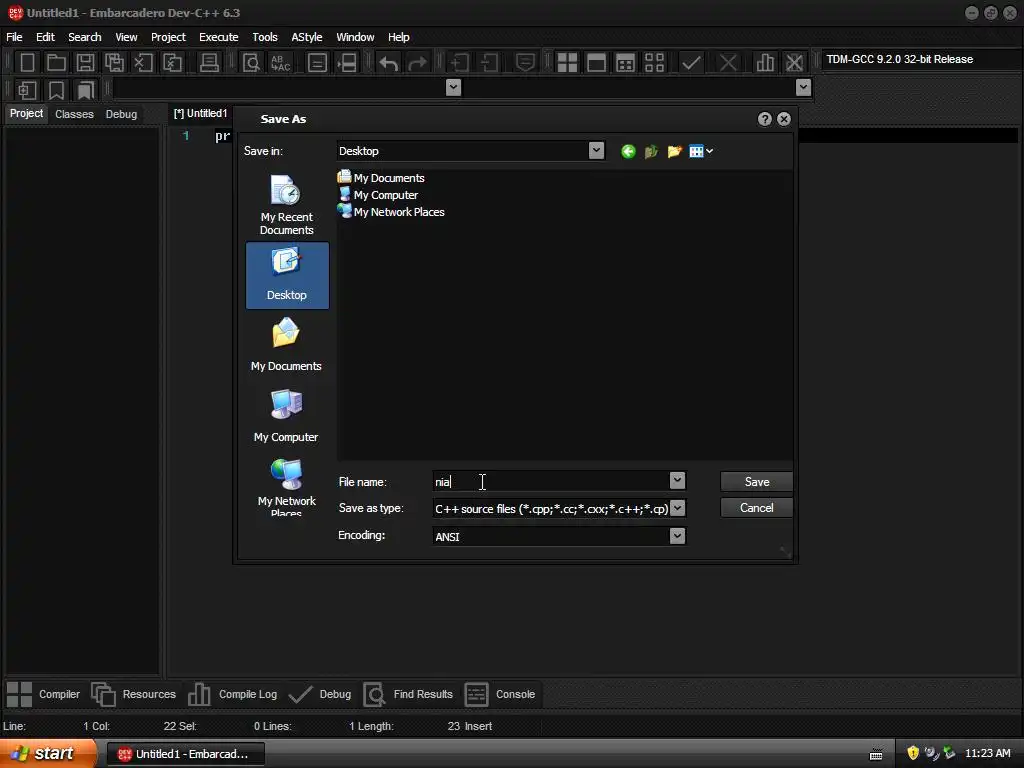Viewport: 1024px width, 768px height.
Task: Click the Create New Folder icon
Action: pyautogui.click(x=675, y=152)
